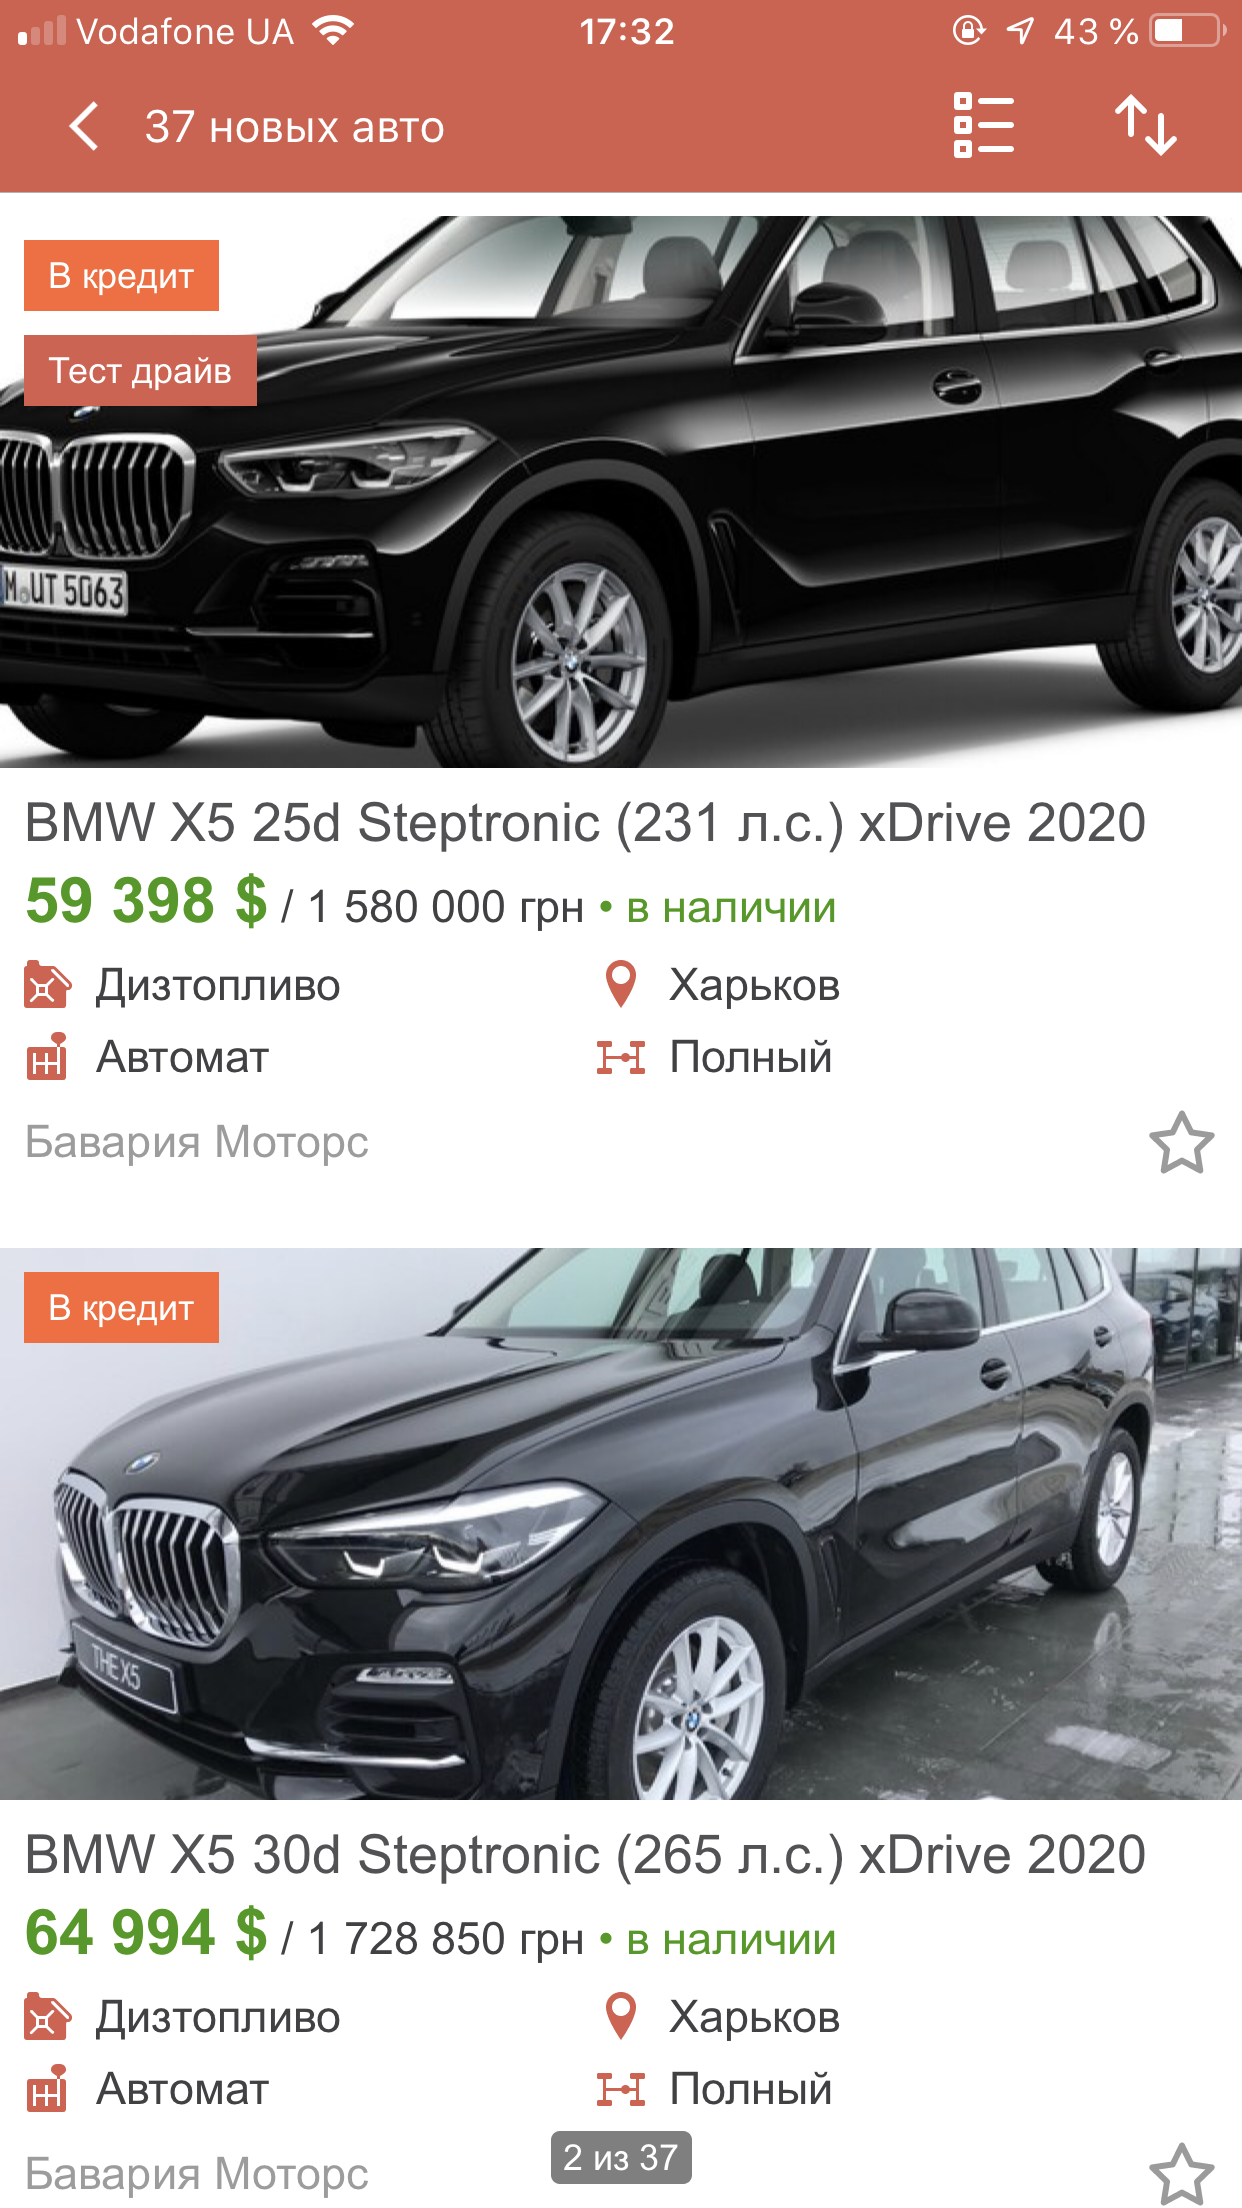Tap all-wheel drive icon on first listing

coord(621,1057)
